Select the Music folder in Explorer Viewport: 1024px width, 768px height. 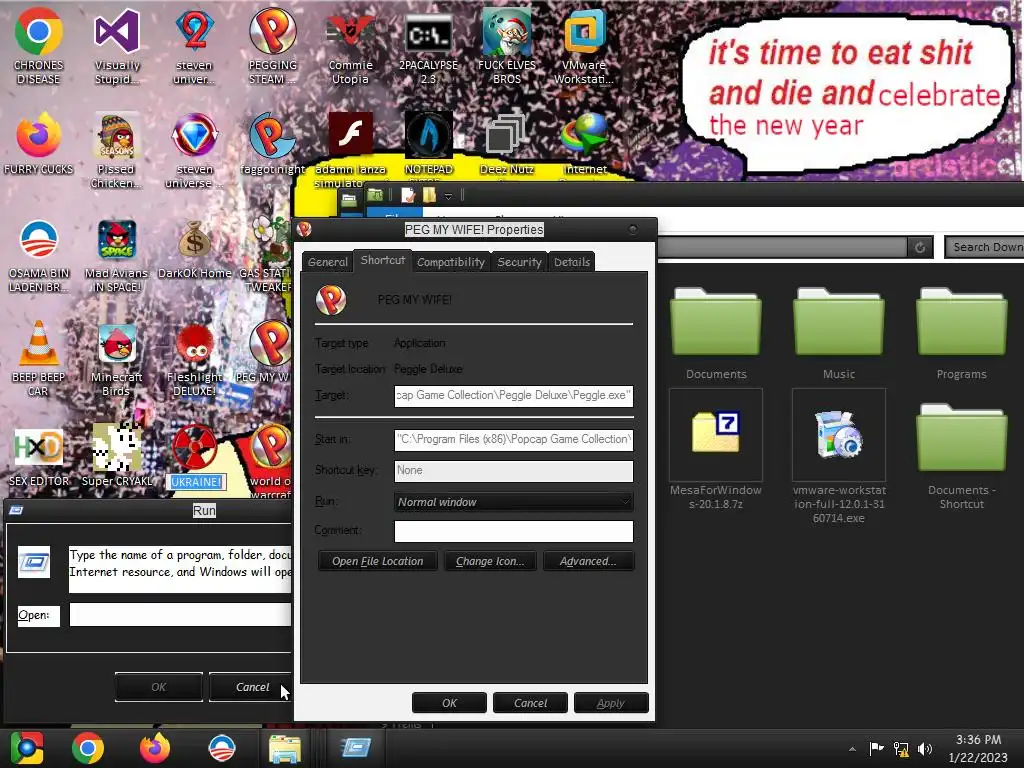[839, 333]
